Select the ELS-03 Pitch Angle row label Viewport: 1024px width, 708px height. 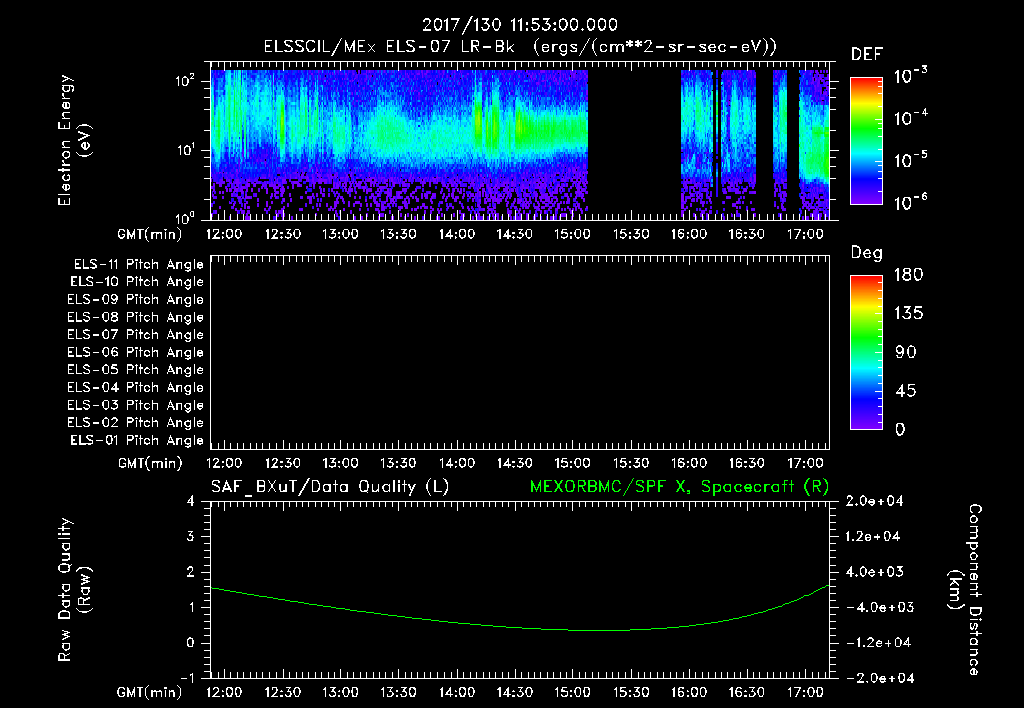(136, 406)
